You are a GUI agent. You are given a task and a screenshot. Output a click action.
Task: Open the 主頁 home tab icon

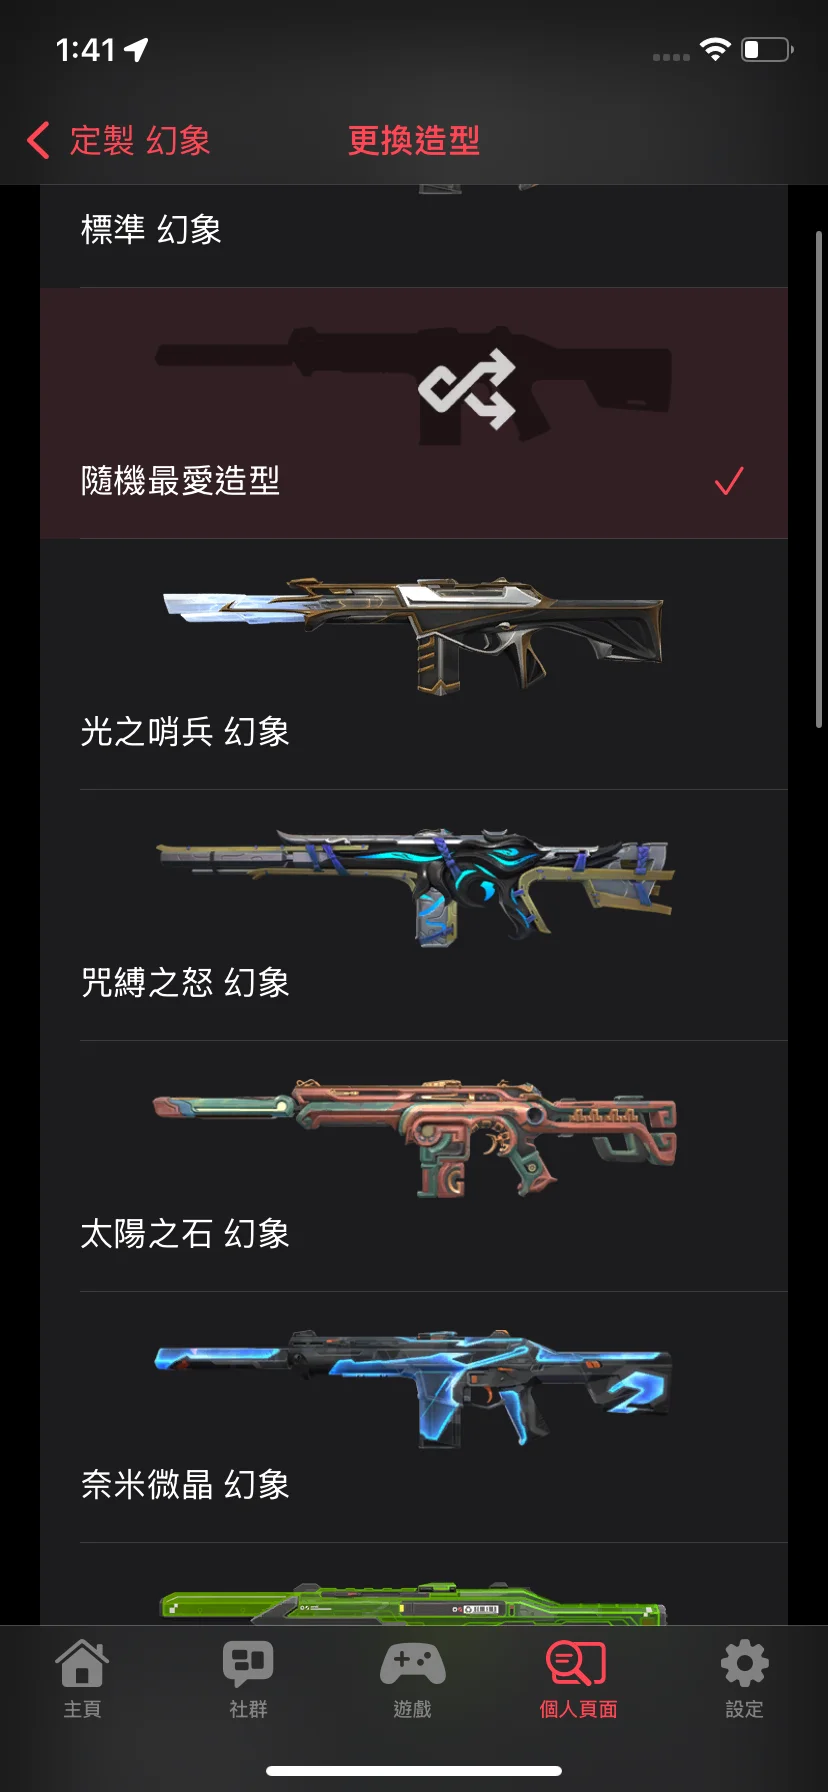[x=82, y=1663]
